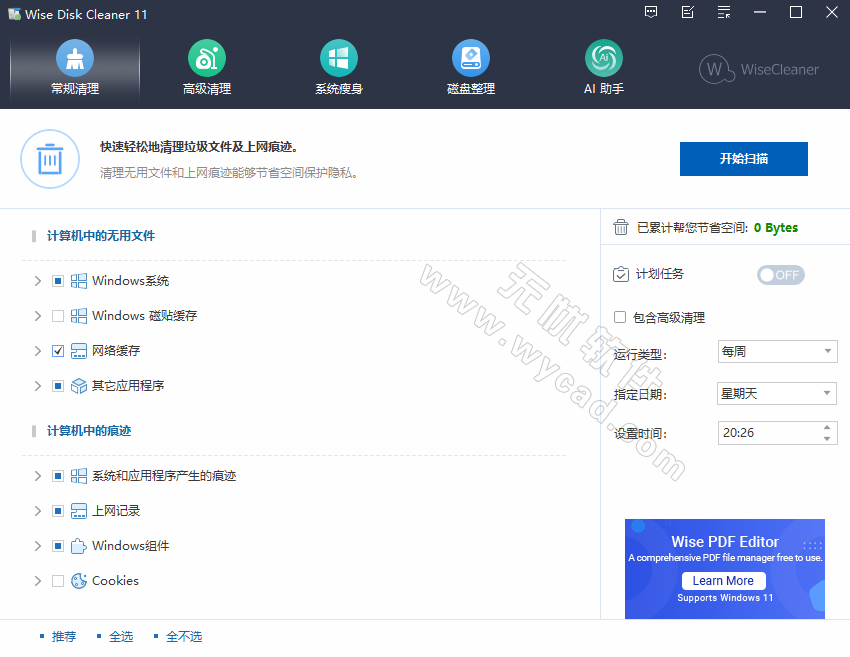Click the edit/note icon in the title bar
This screenshot has width=850, height=657.
tap(687, 13)
